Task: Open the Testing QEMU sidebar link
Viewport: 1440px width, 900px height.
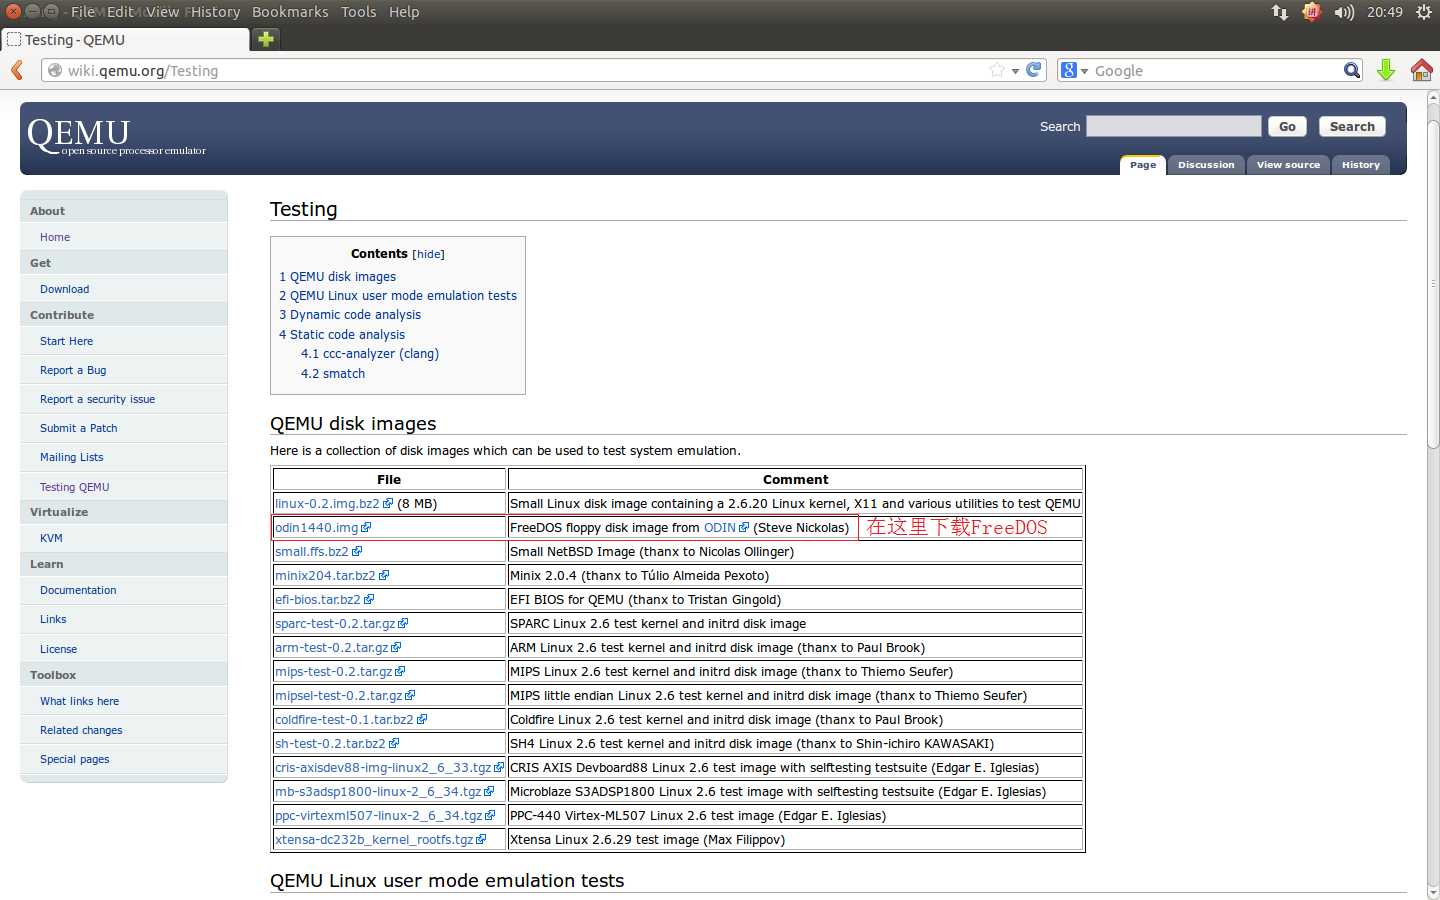Action: tap(74, 487)
